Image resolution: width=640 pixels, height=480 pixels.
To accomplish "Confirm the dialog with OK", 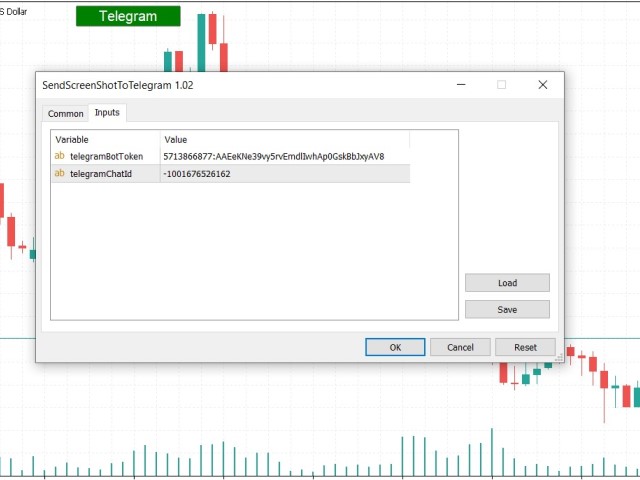I will pyautogui.click(x=395, y=347).
